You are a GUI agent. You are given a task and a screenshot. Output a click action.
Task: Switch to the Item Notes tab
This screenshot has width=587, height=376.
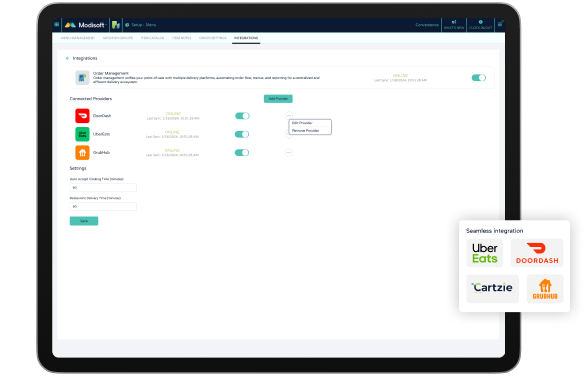(x=182, y=38)
